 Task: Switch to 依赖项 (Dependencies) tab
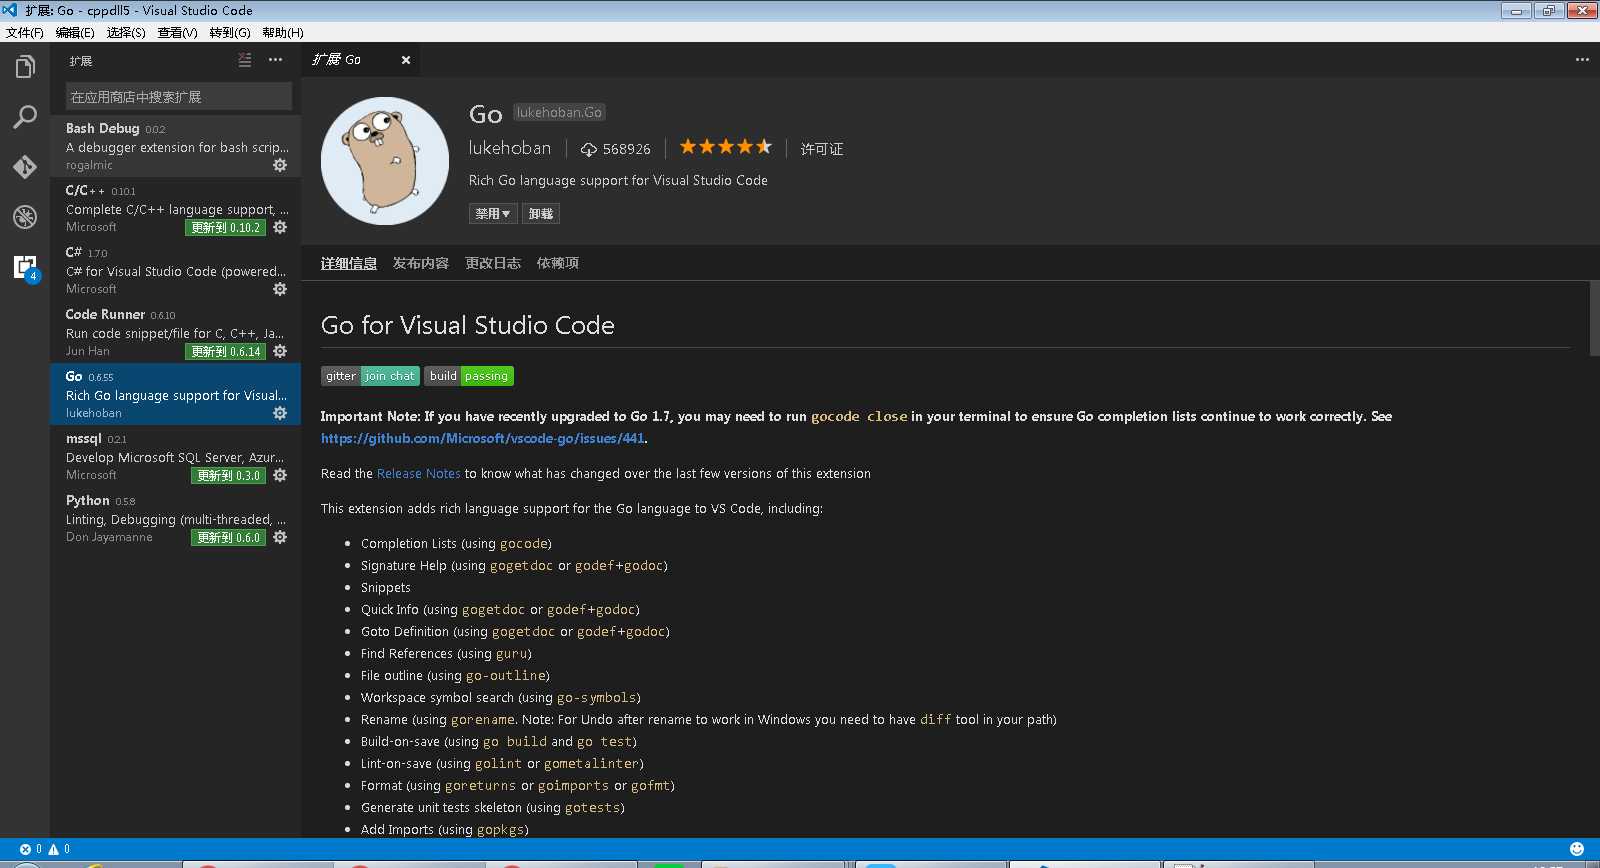click(558, 263)
